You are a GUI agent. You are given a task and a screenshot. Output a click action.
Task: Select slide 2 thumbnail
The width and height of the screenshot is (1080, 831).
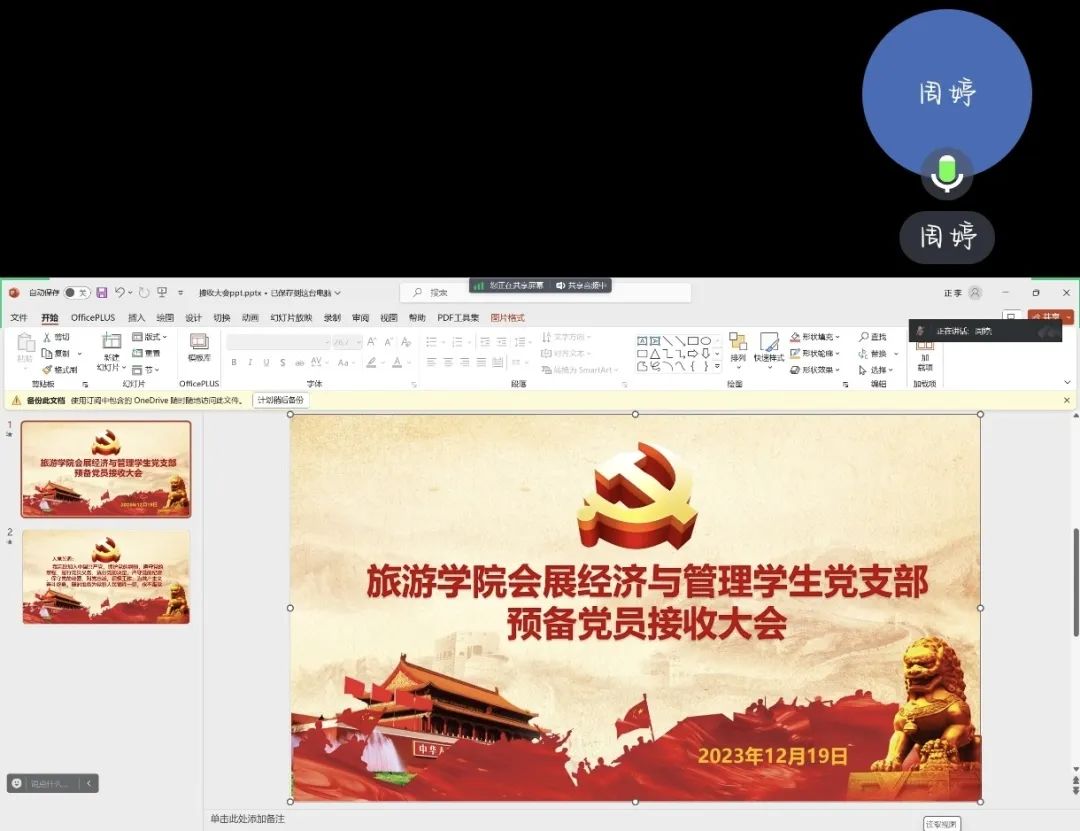pyautogui.click(x=106, y=577)
